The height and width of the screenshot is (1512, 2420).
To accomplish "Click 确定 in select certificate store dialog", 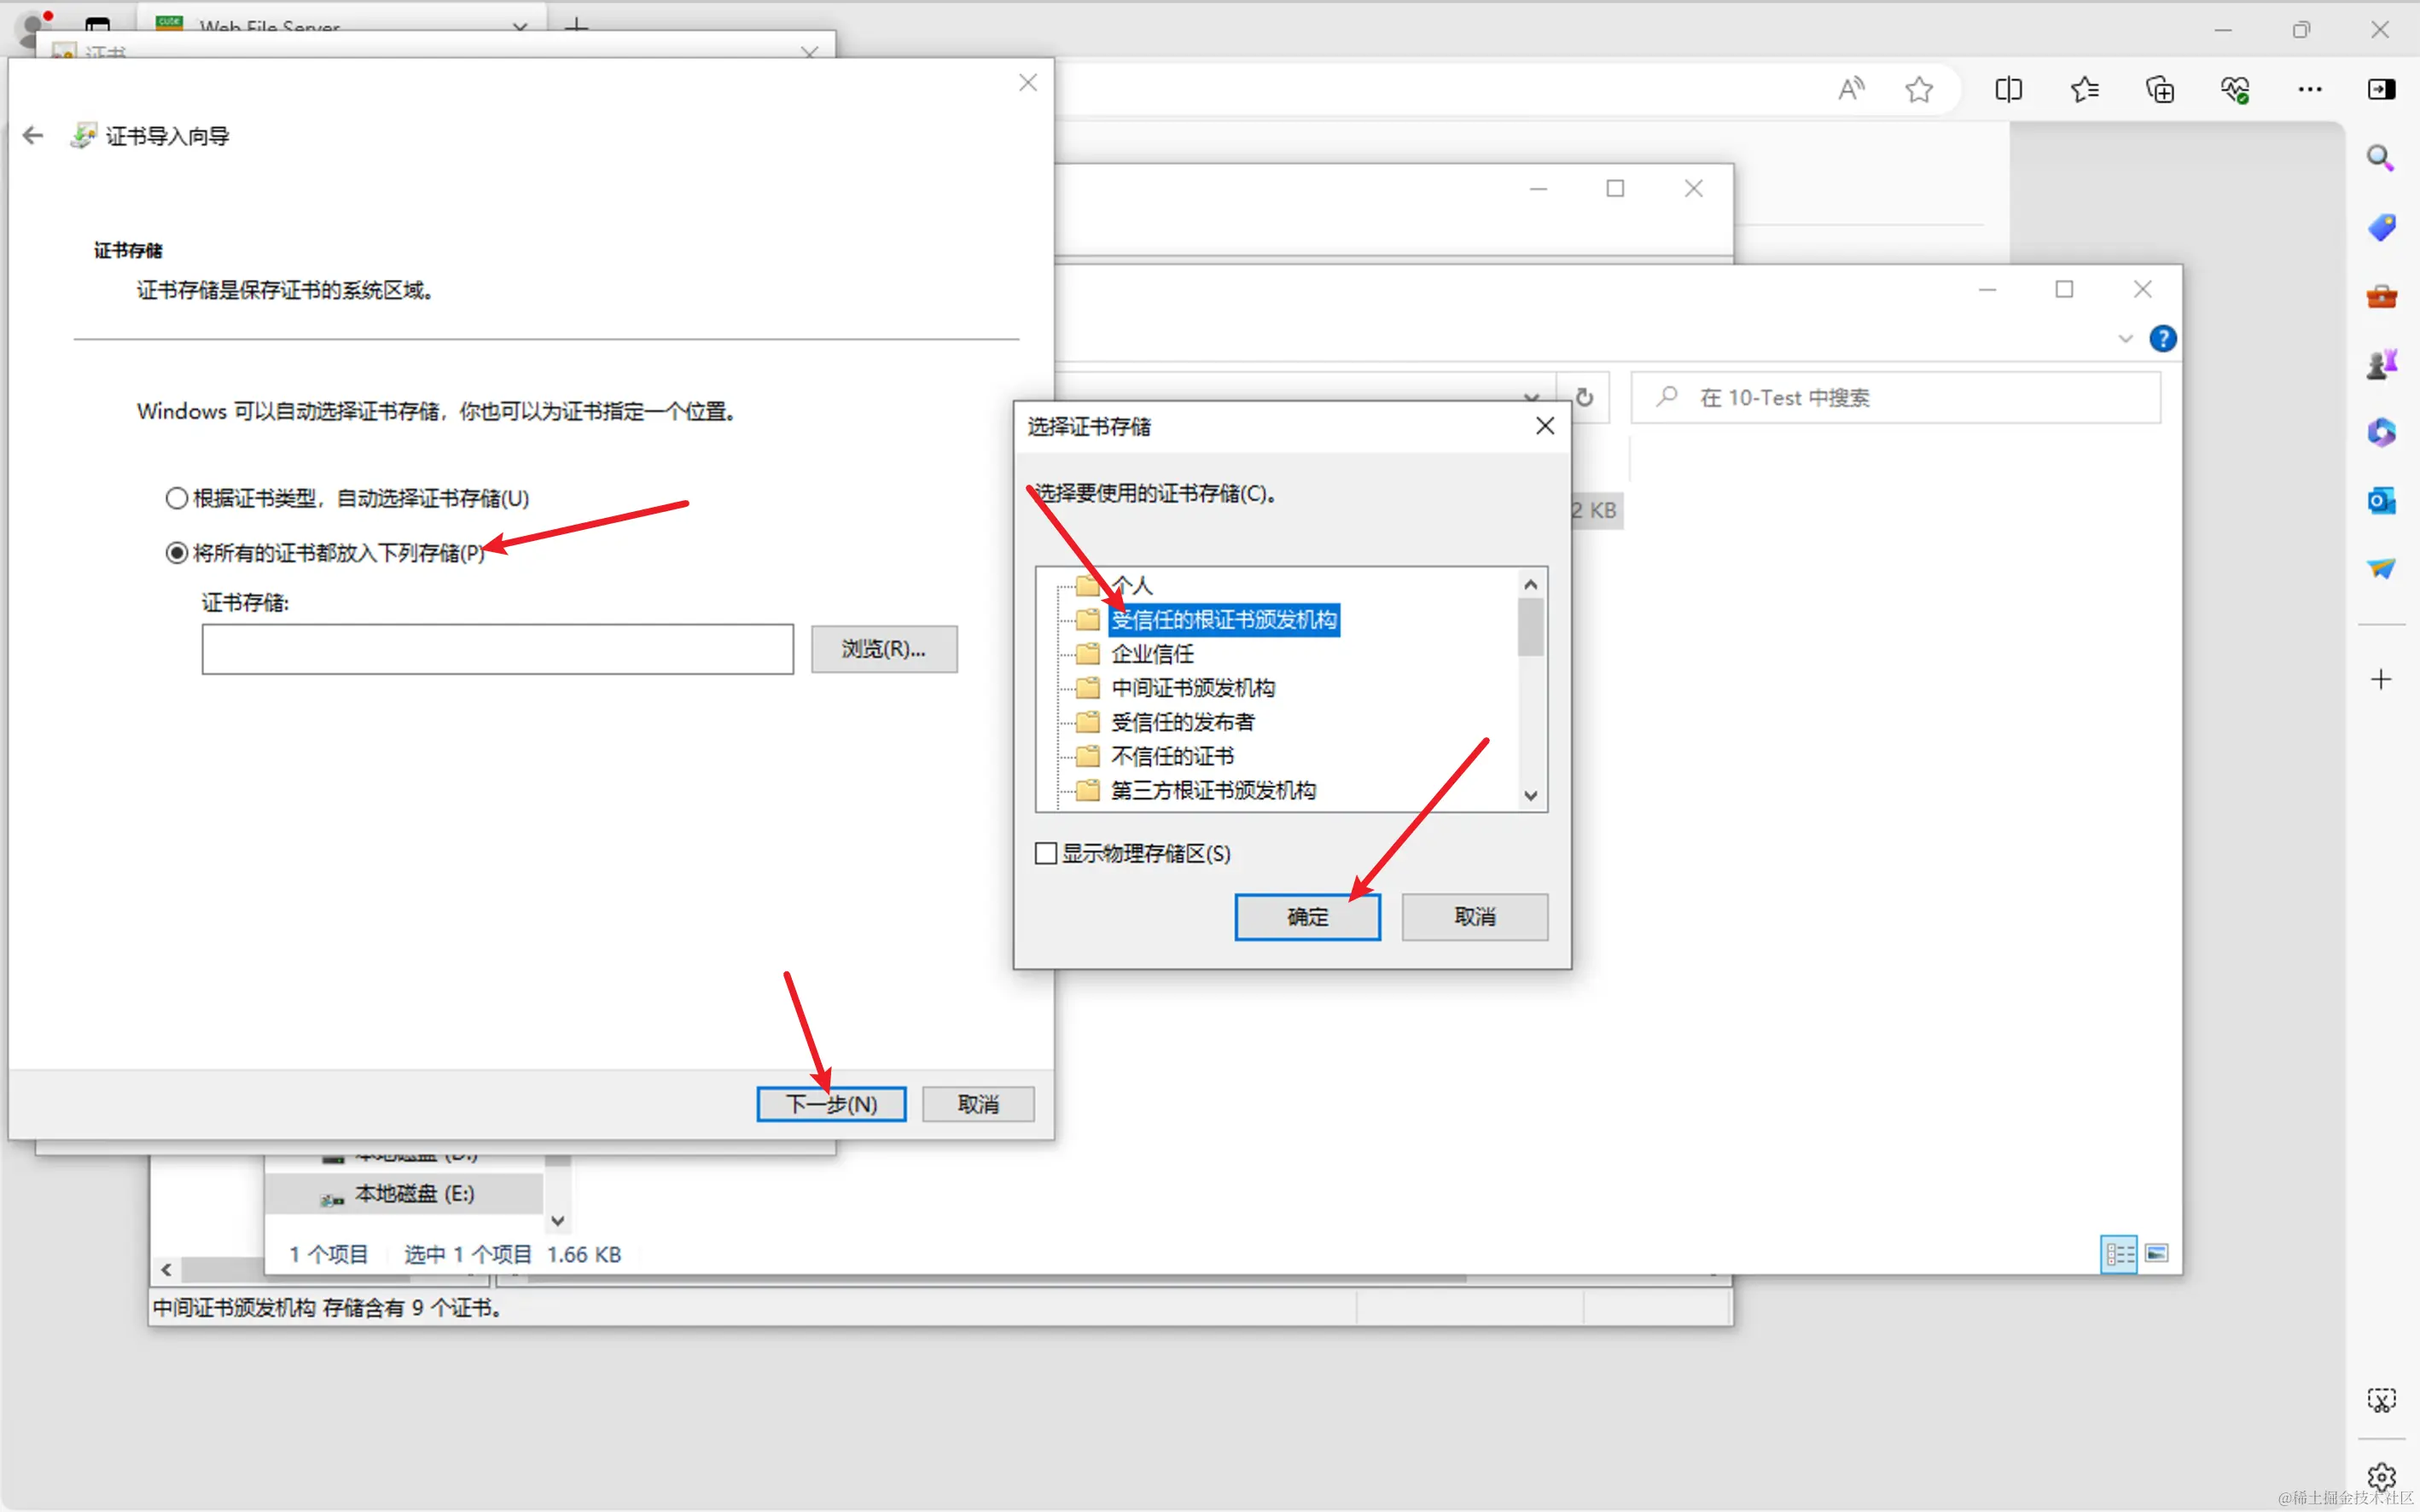I will tap(1307, 917).
